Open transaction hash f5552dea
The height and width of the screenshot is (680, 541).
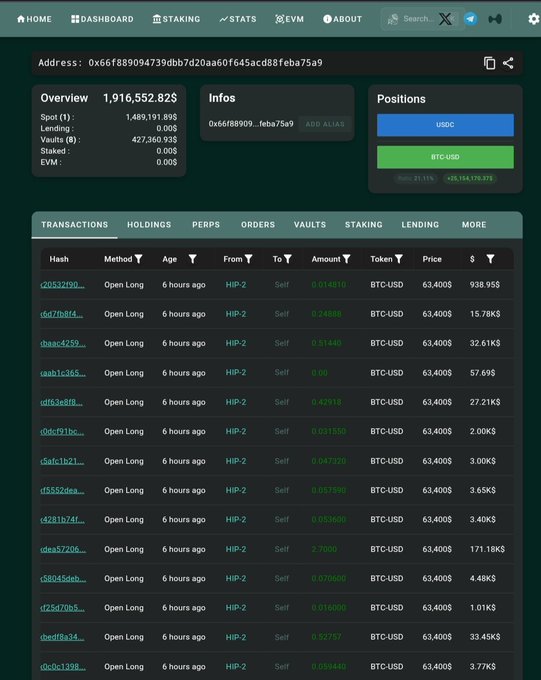(x=62, y=490)
